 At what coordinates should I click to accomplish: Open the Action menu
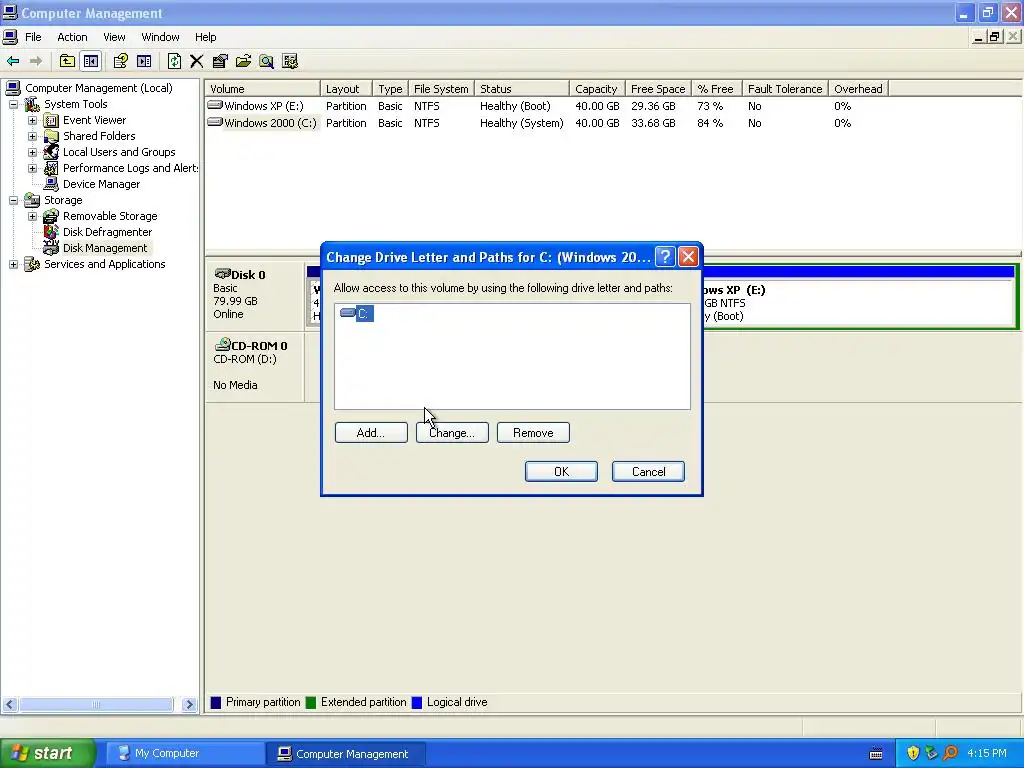72,37
